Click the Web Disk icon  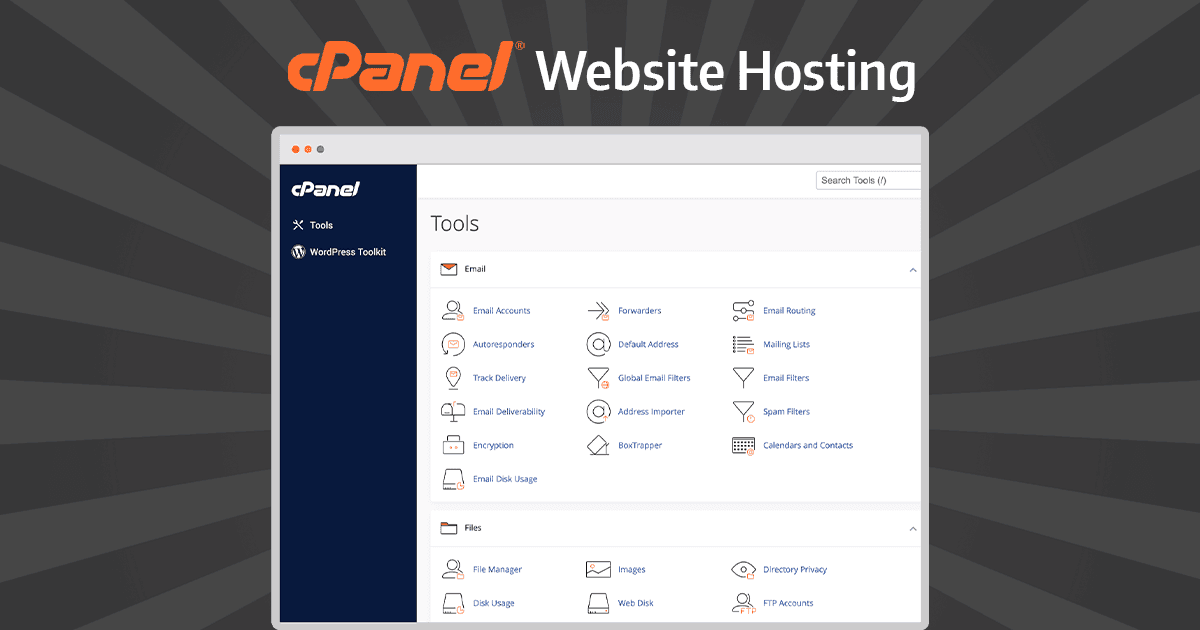(x=598, y=604)
